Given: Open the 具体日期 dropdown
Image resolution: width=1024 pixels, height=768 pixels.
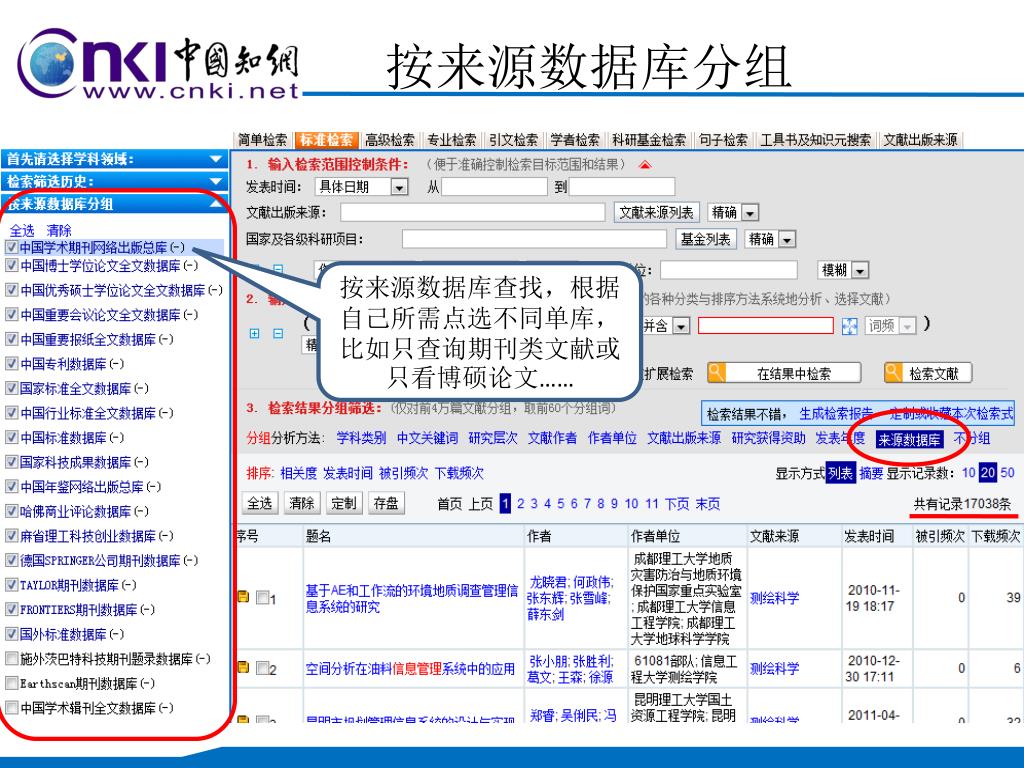Looking at the screenshot, I should tap(398, 187).
